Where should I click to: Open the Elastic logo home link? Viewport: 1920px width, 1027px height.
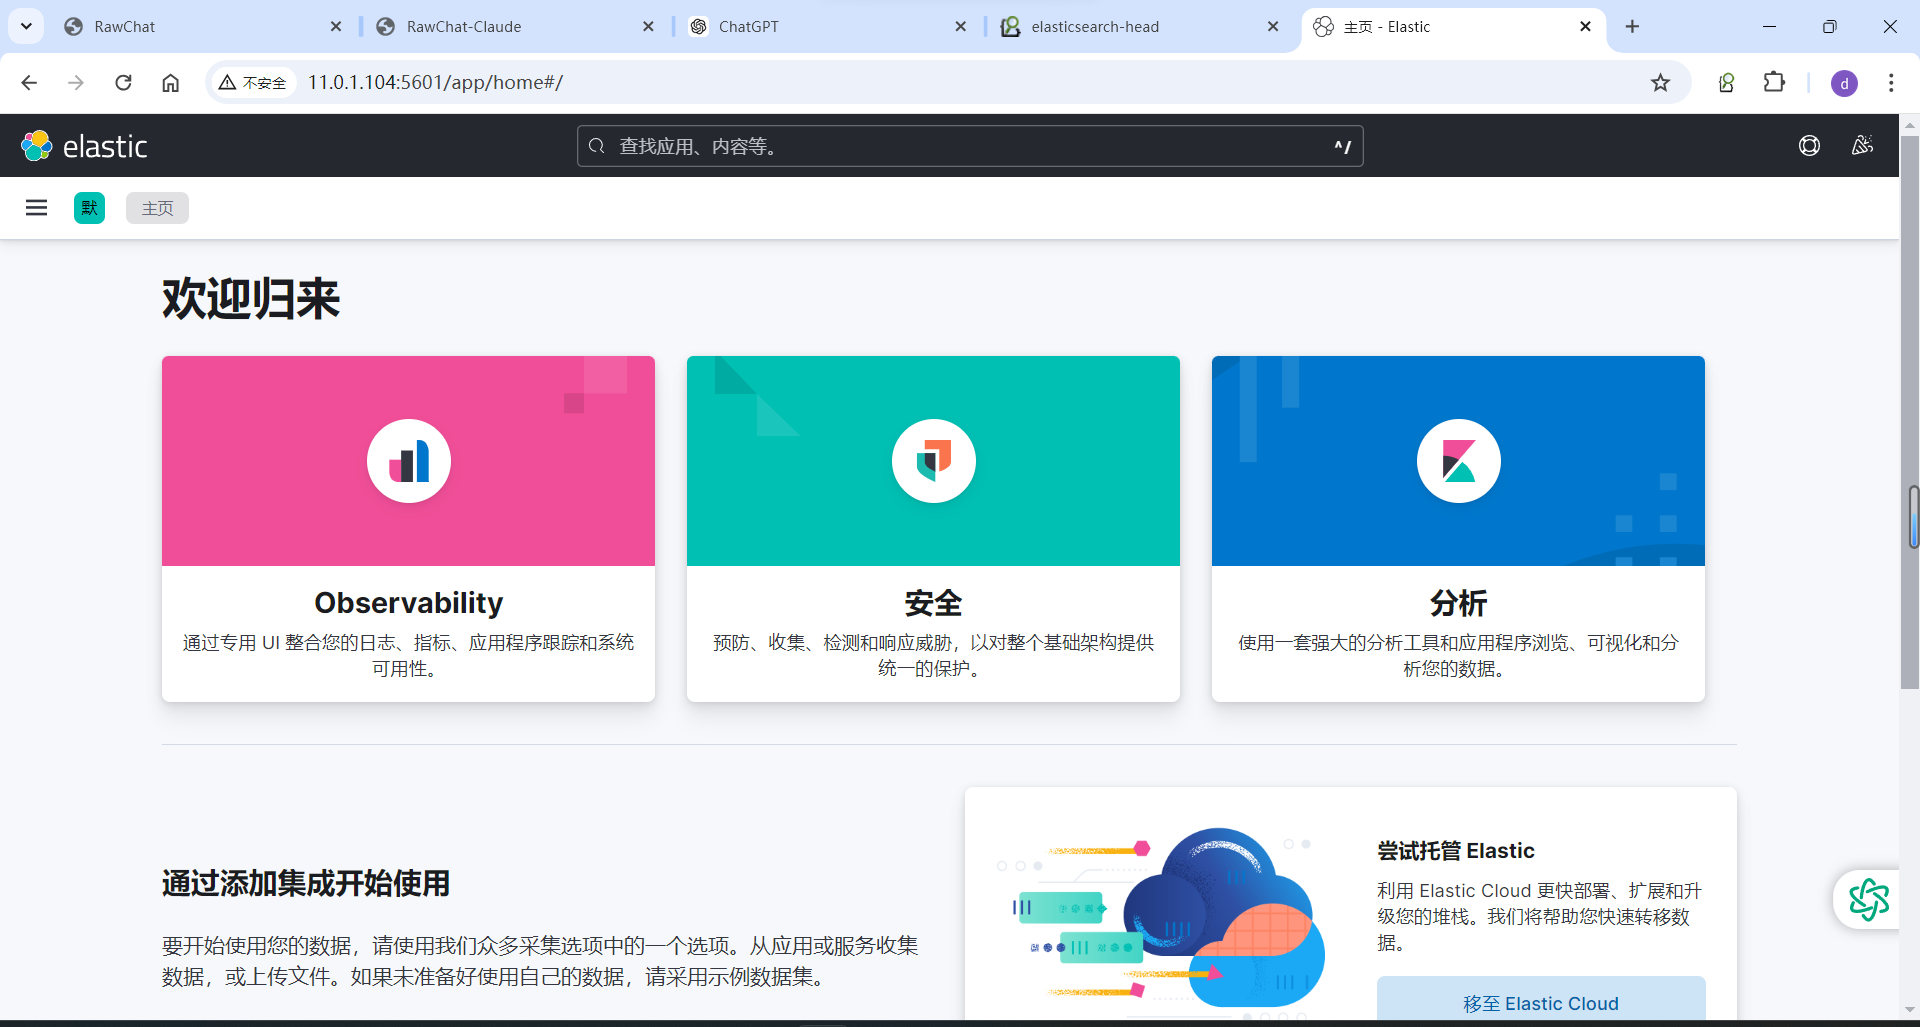coord(84,146)
